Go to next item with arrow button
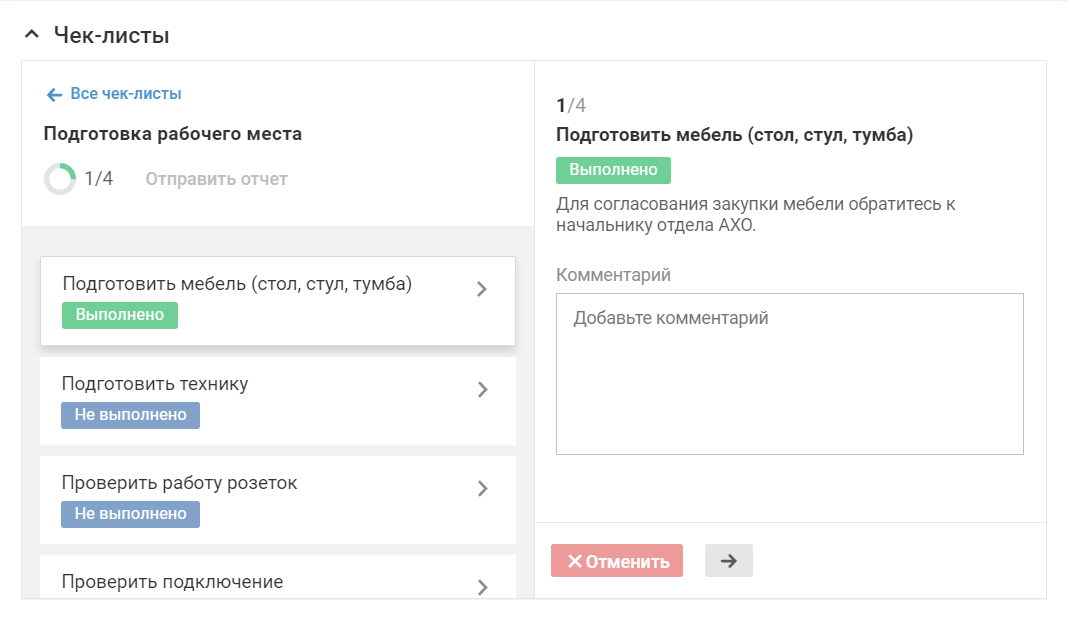The image size is (1068, 624). pos(728,561)
